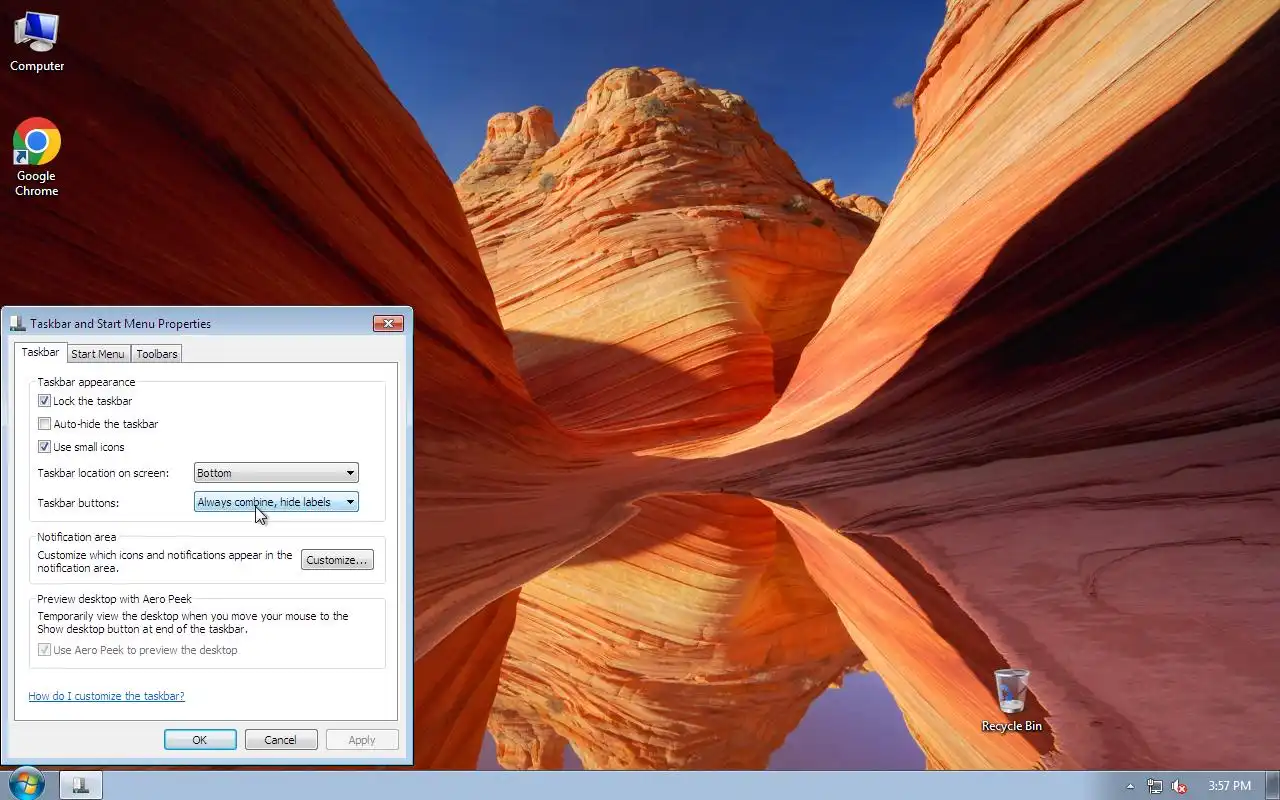Open How do I customize the taskbar link
The image size is (1280, 800).
point(106,696)
